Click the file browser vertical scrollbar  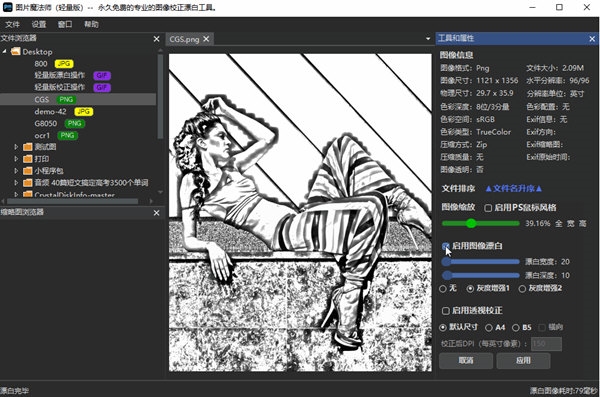point(160,96)
